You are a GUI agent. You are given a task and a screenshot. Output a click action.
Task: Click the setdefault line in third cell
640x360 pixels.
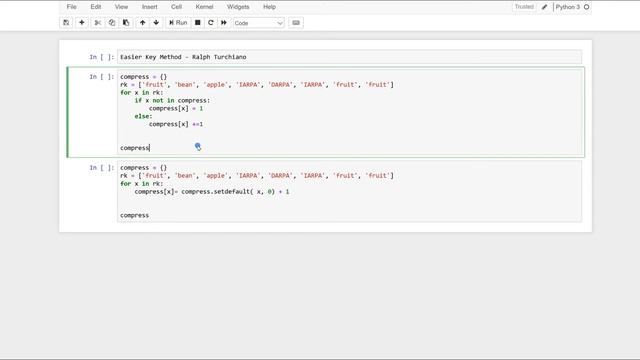(x=211, y=191)
